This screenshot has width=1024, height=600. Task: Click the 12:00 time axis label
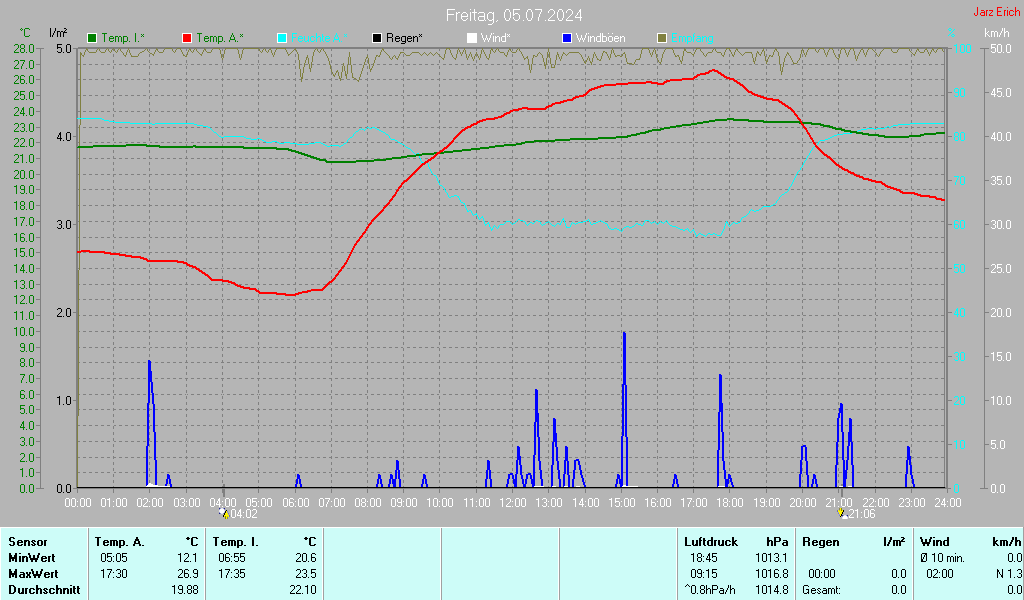[513, 503]
